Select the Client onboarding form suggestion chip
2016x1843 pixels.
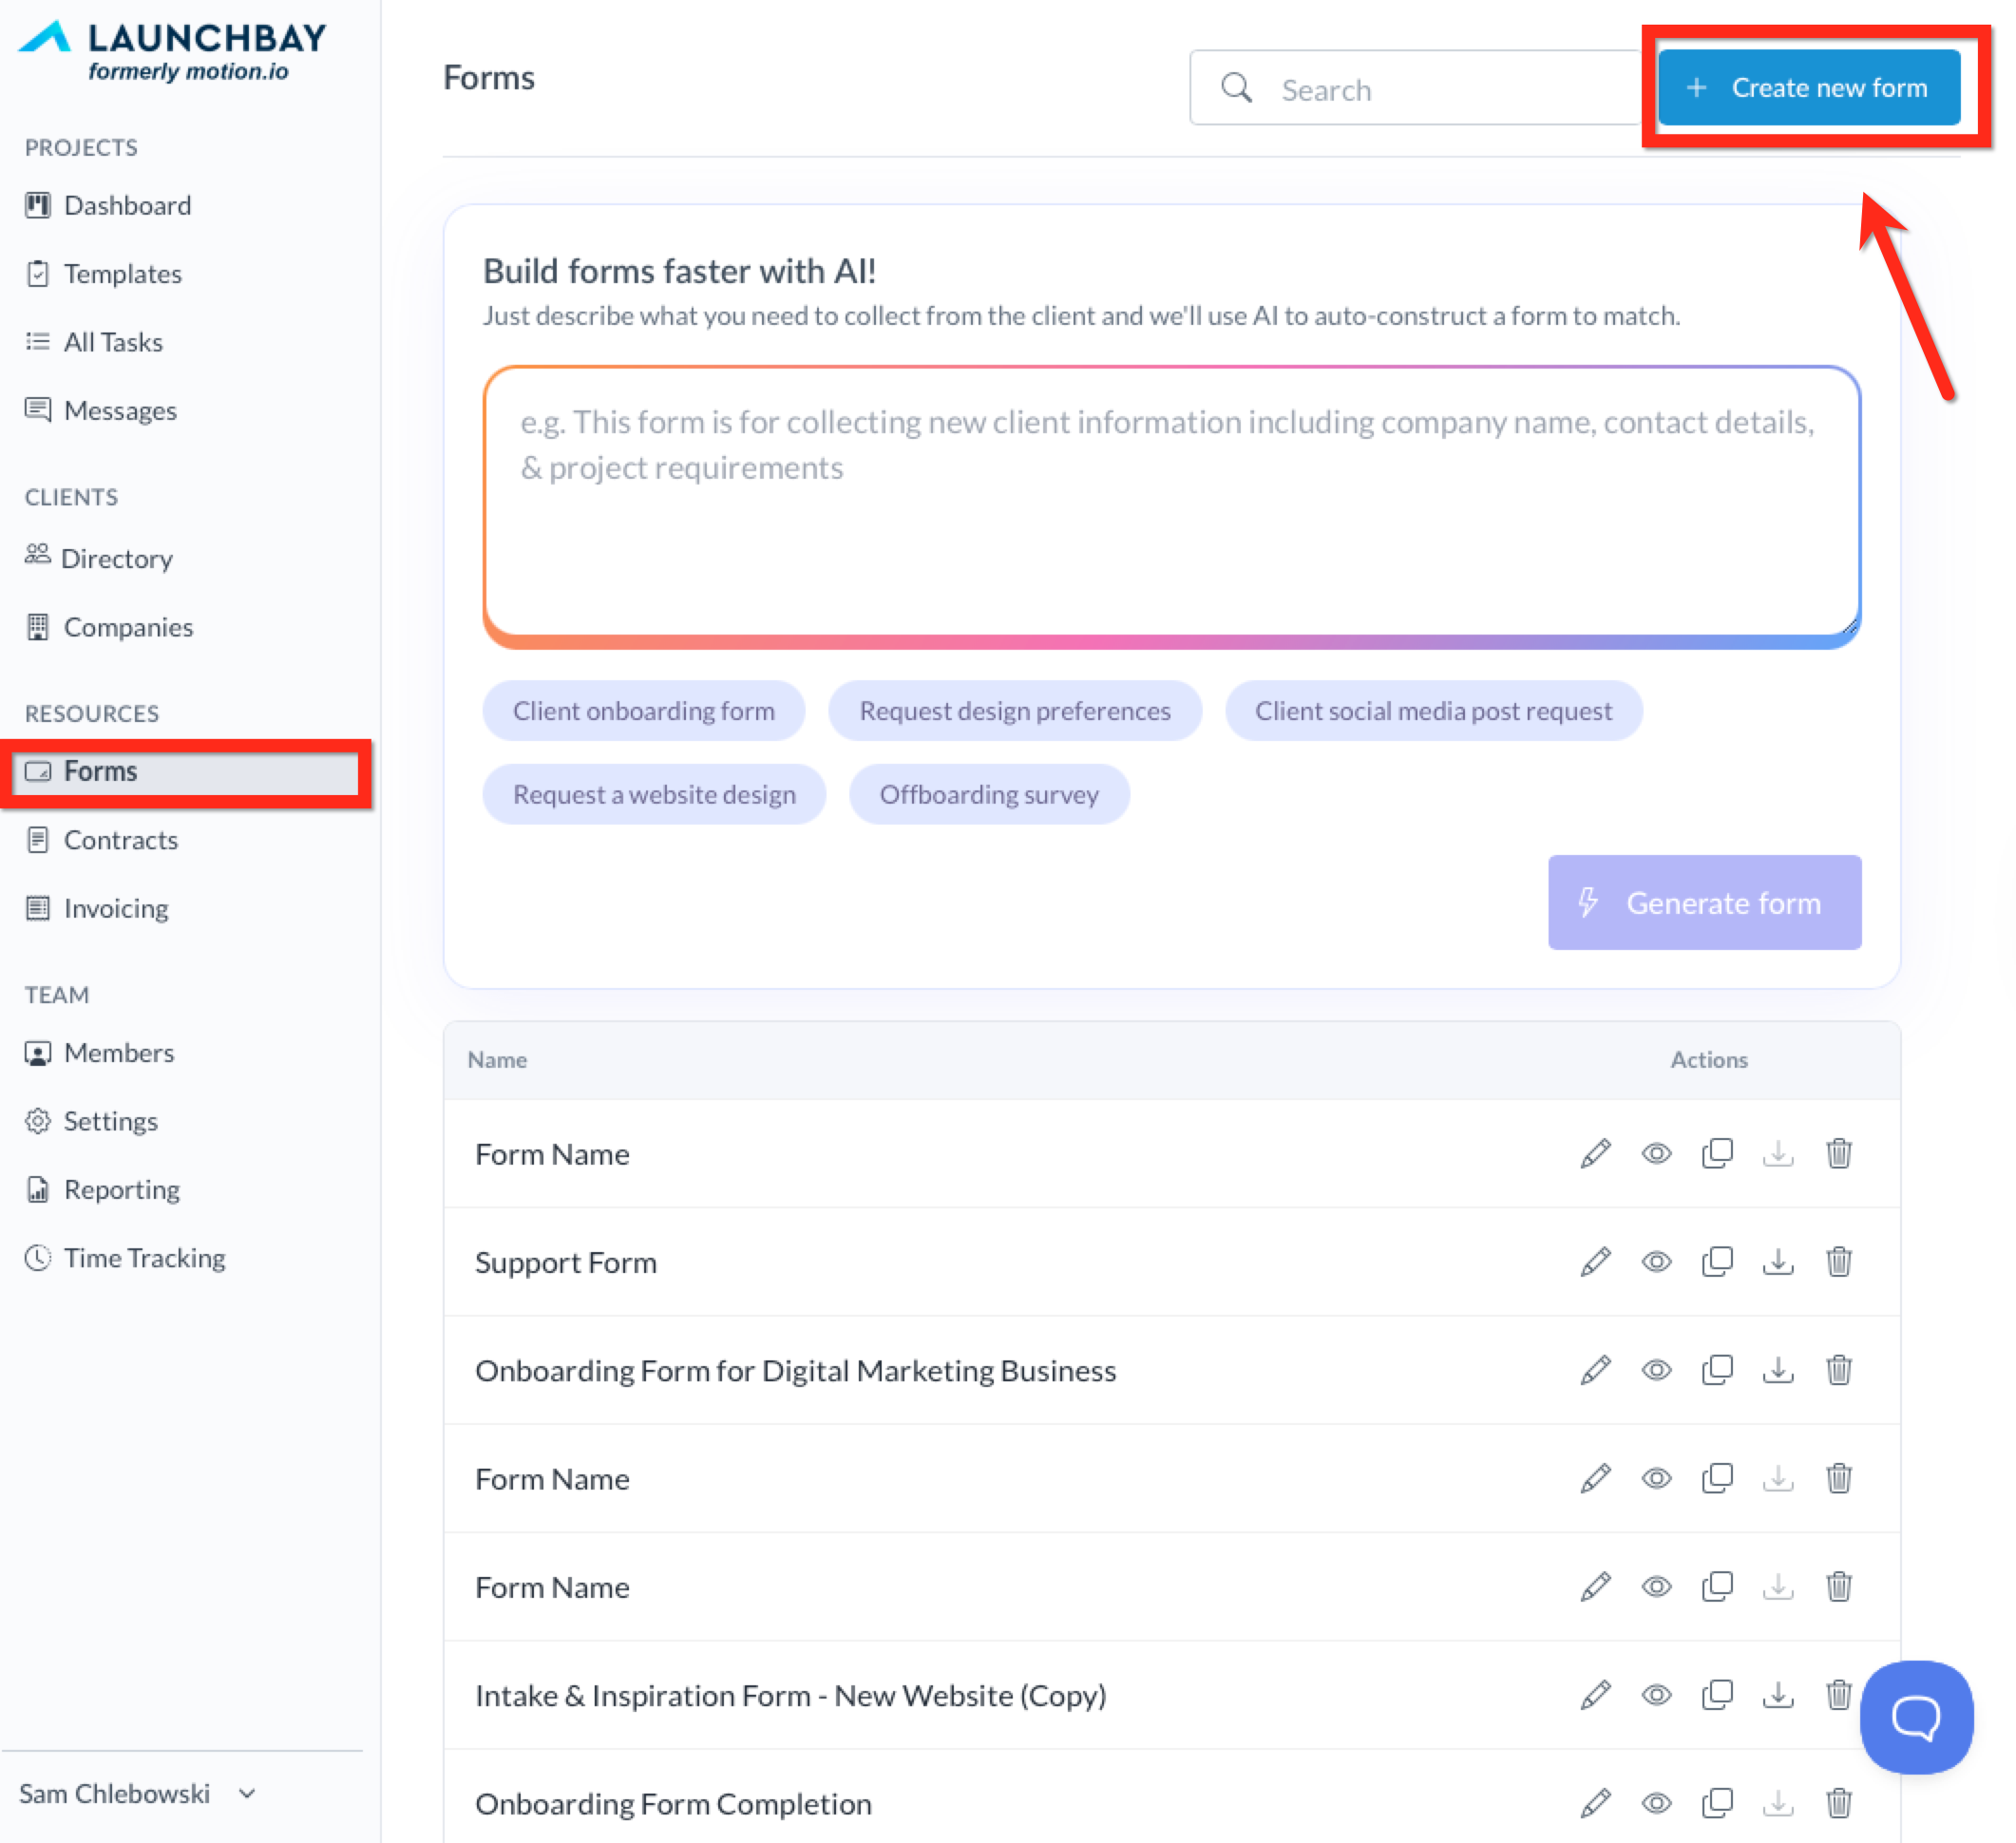(x=643, y=711)
